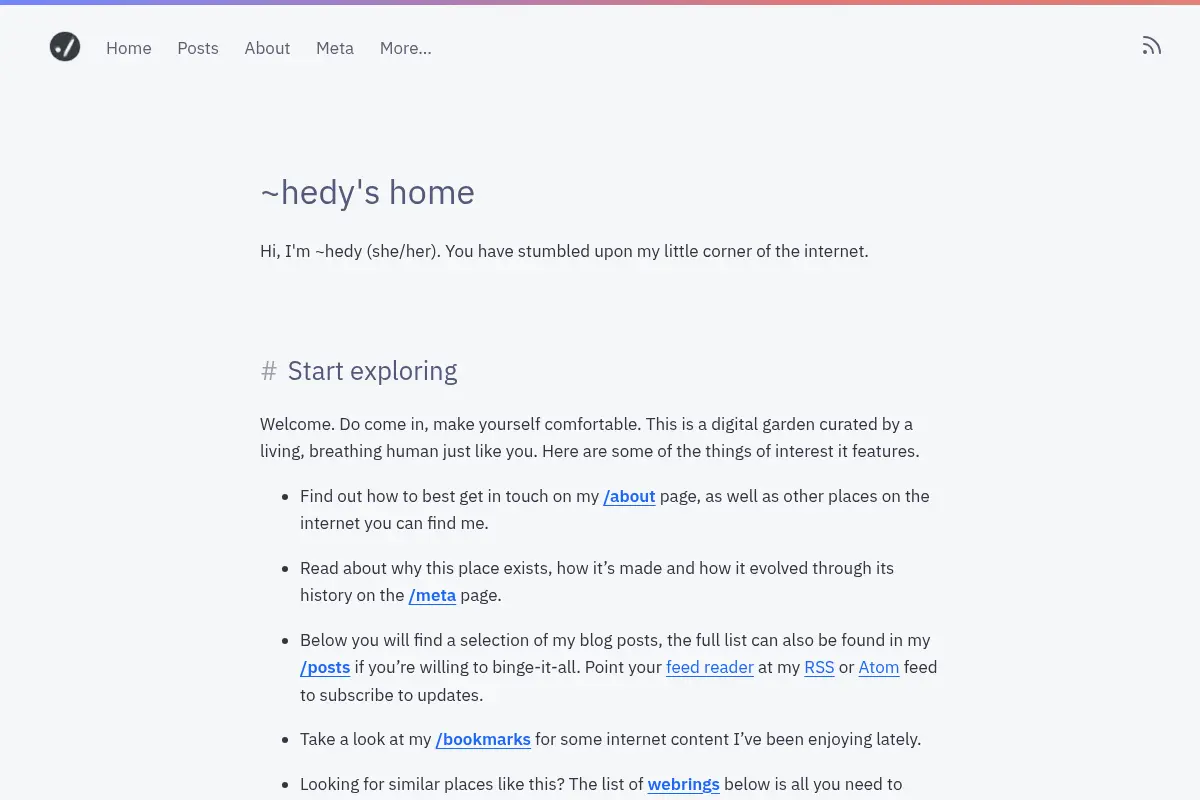Viewport: 1200px width, 800px height.
Task: Select About in the top navigation
Action: (267, 48)
